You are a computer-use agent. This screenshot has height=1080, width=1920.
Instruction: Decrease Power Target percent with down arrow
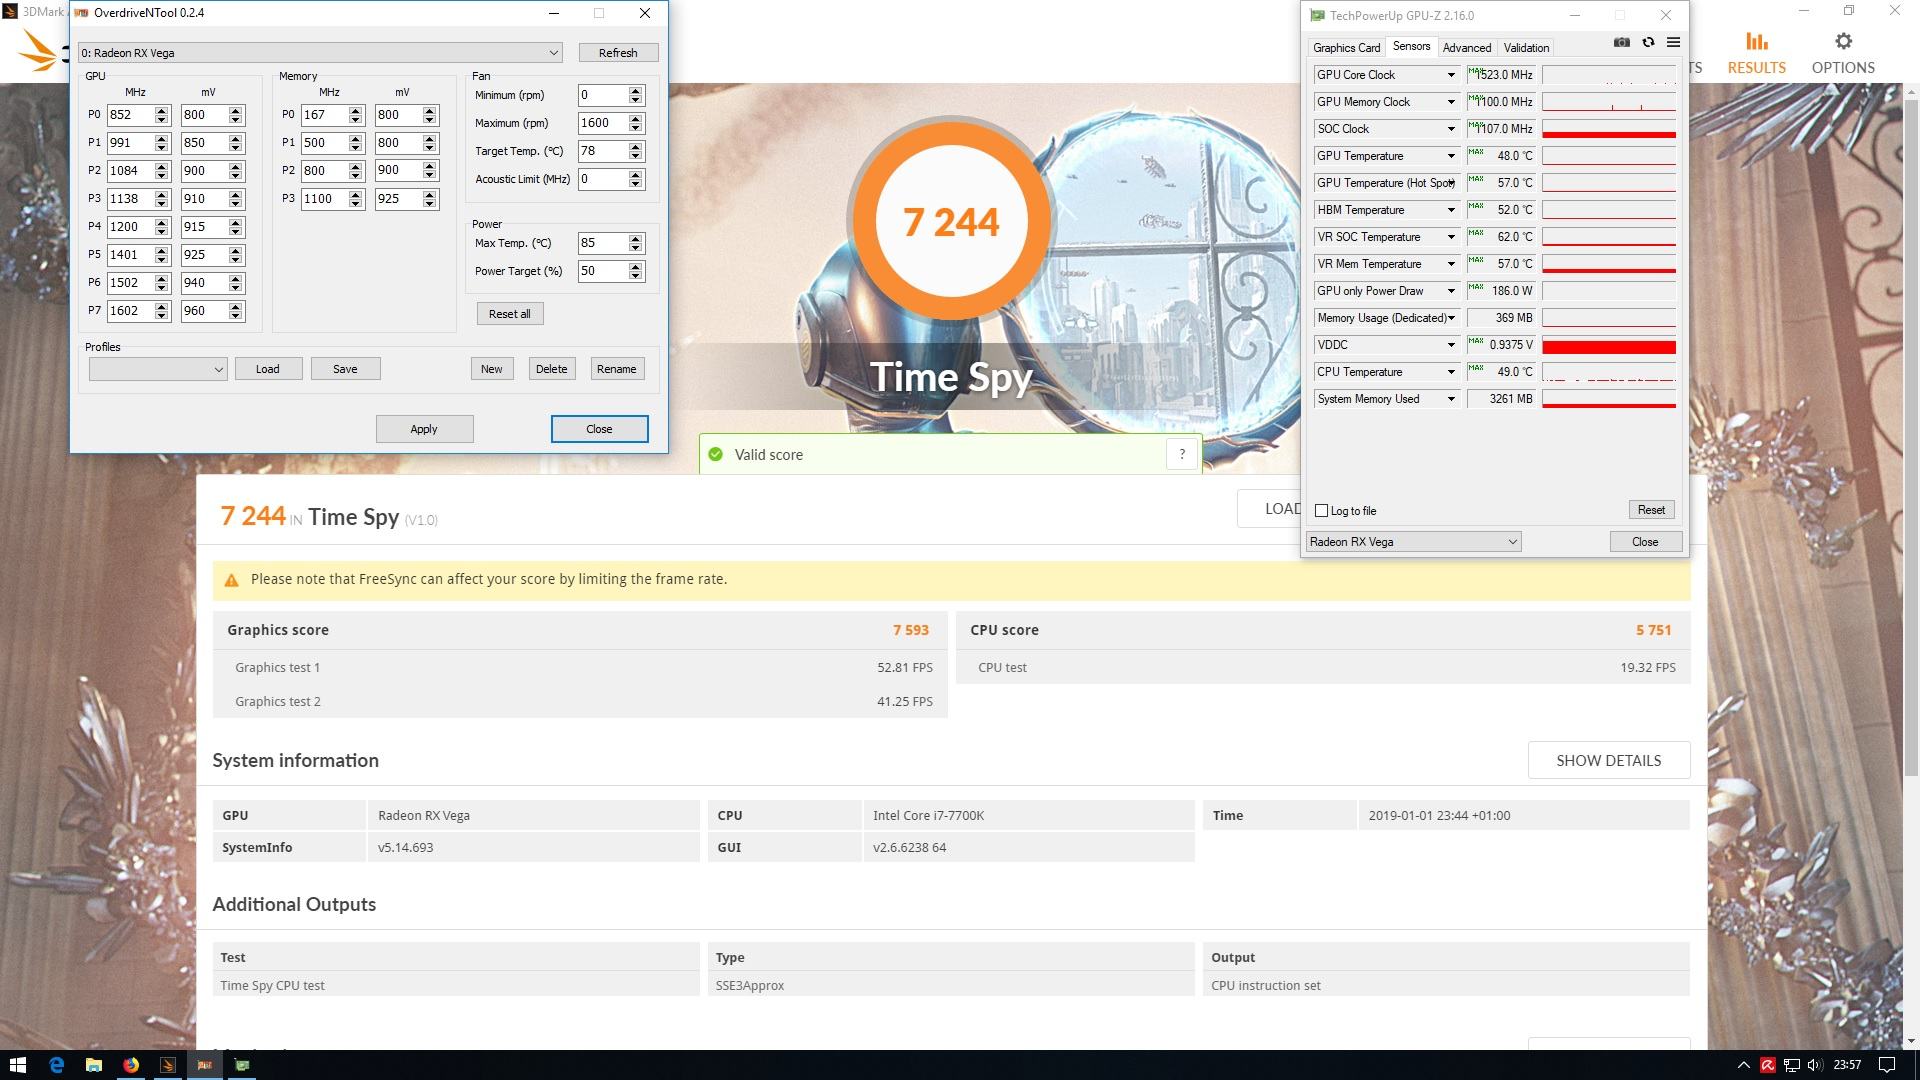[635, 276]
